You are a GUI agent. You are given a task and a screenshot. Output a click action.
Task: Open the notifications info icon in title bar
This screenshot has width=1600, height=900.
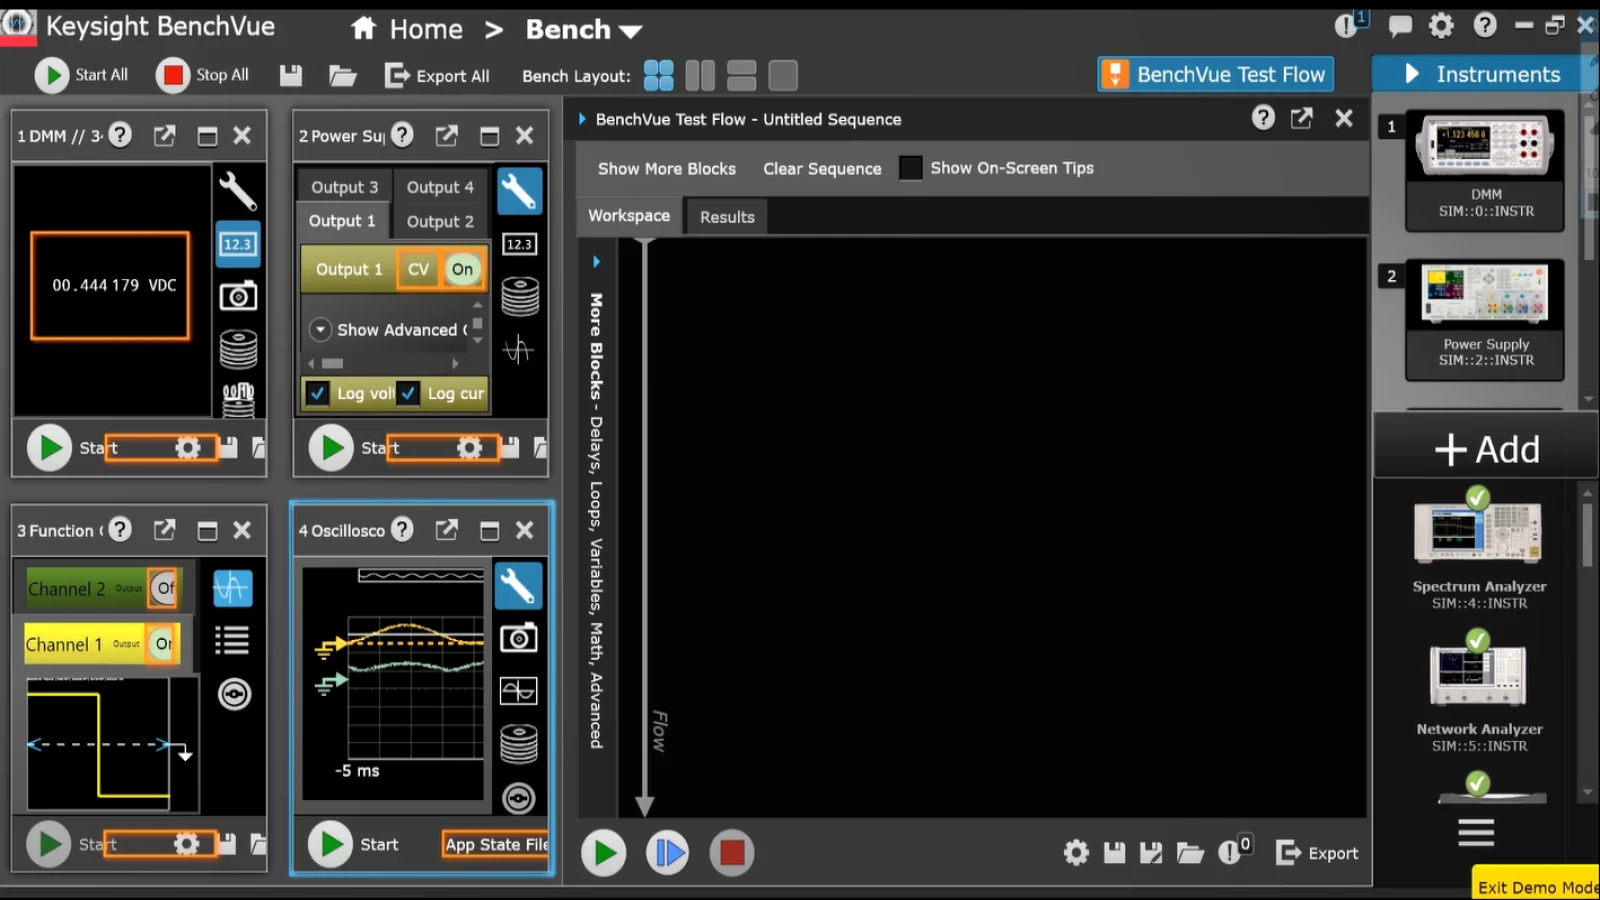[1349, 25]
